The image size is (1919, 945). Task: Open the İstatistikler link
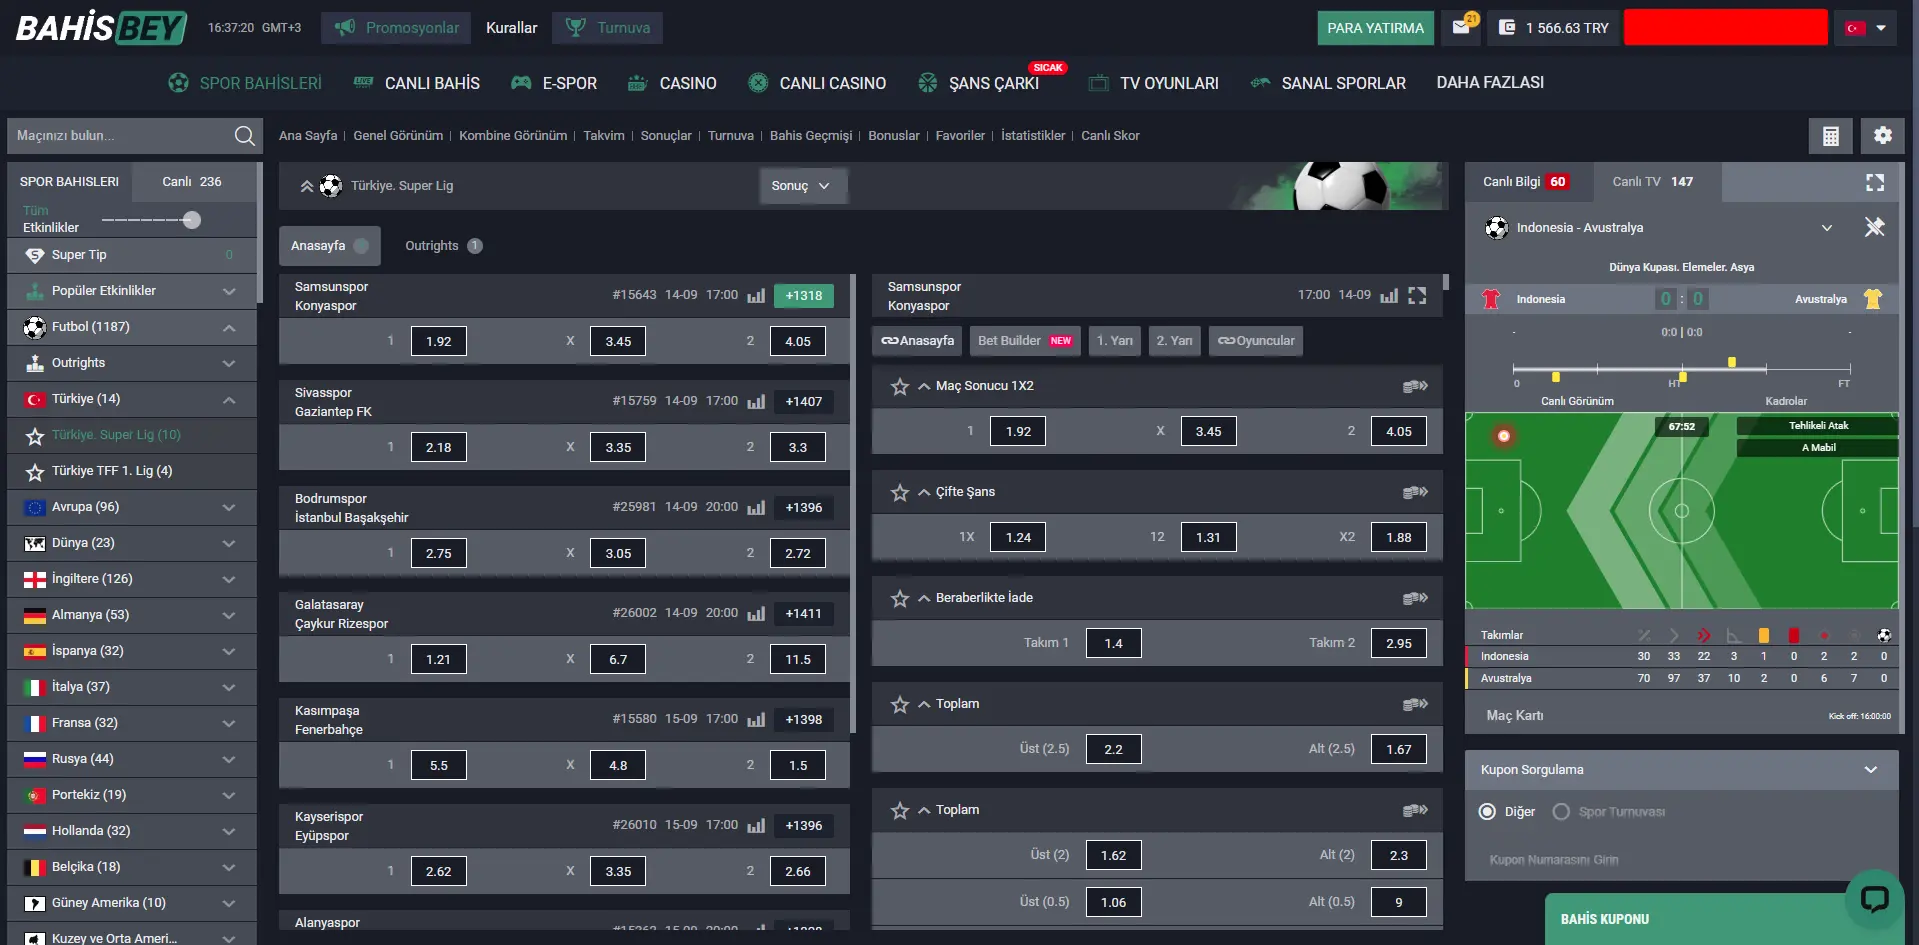point(1033,136)
